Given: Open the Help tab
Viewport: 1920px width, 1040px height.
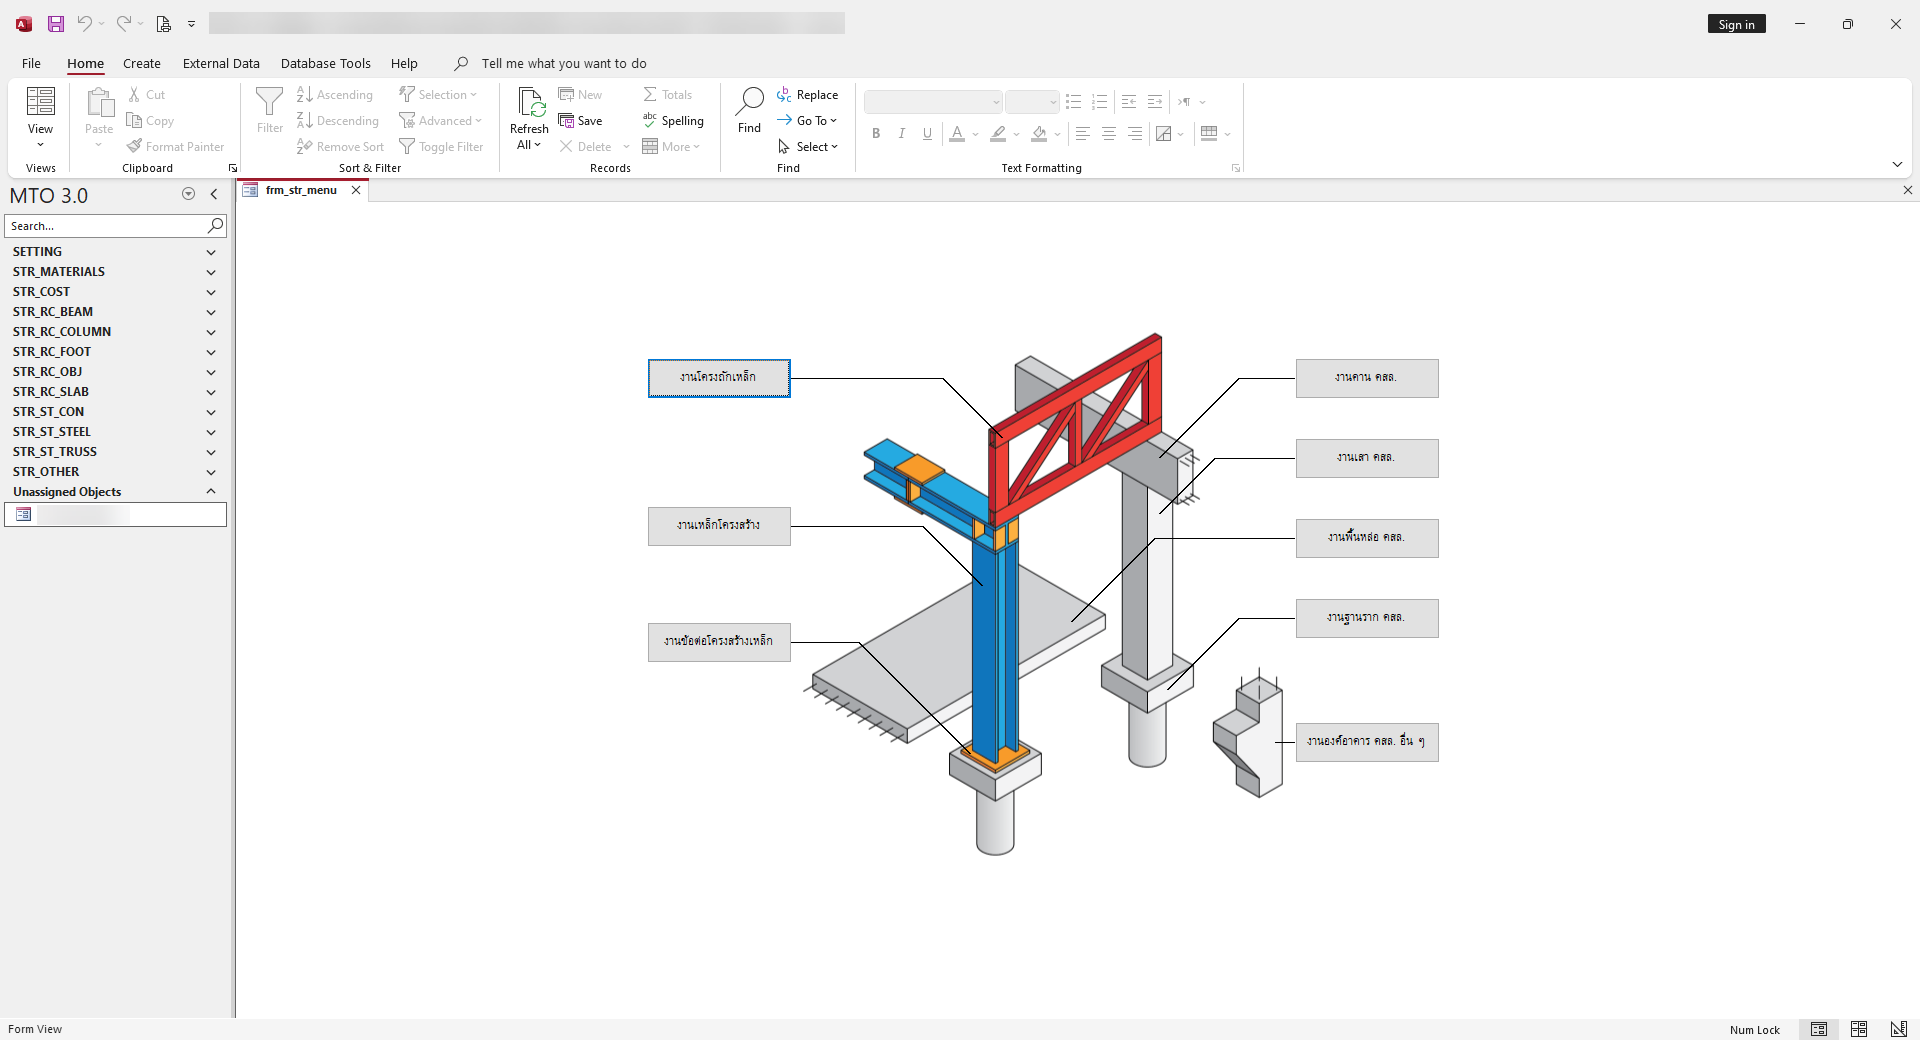Looking at the screenshot, I should [x=404, y=63].
